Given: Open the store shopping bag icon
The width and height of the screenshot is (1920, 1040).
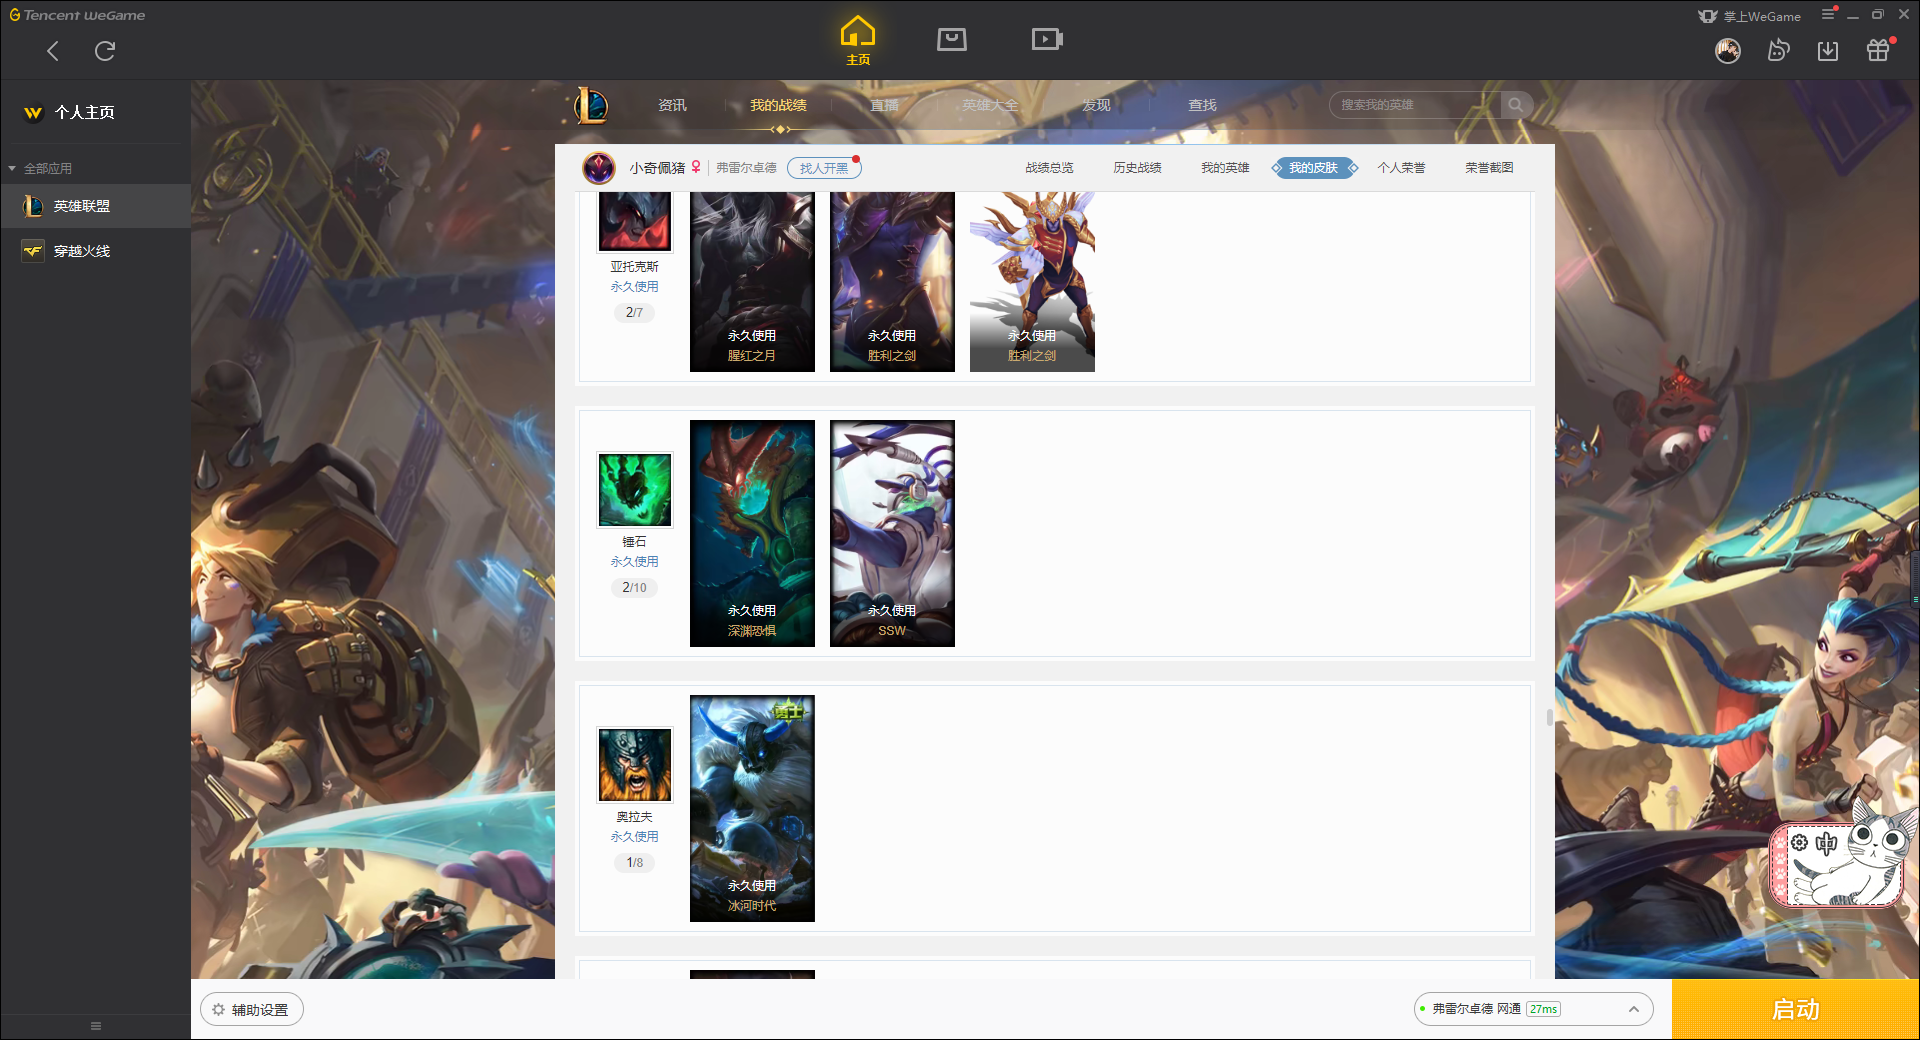Looking at the screenshot, I should [952, 40].
